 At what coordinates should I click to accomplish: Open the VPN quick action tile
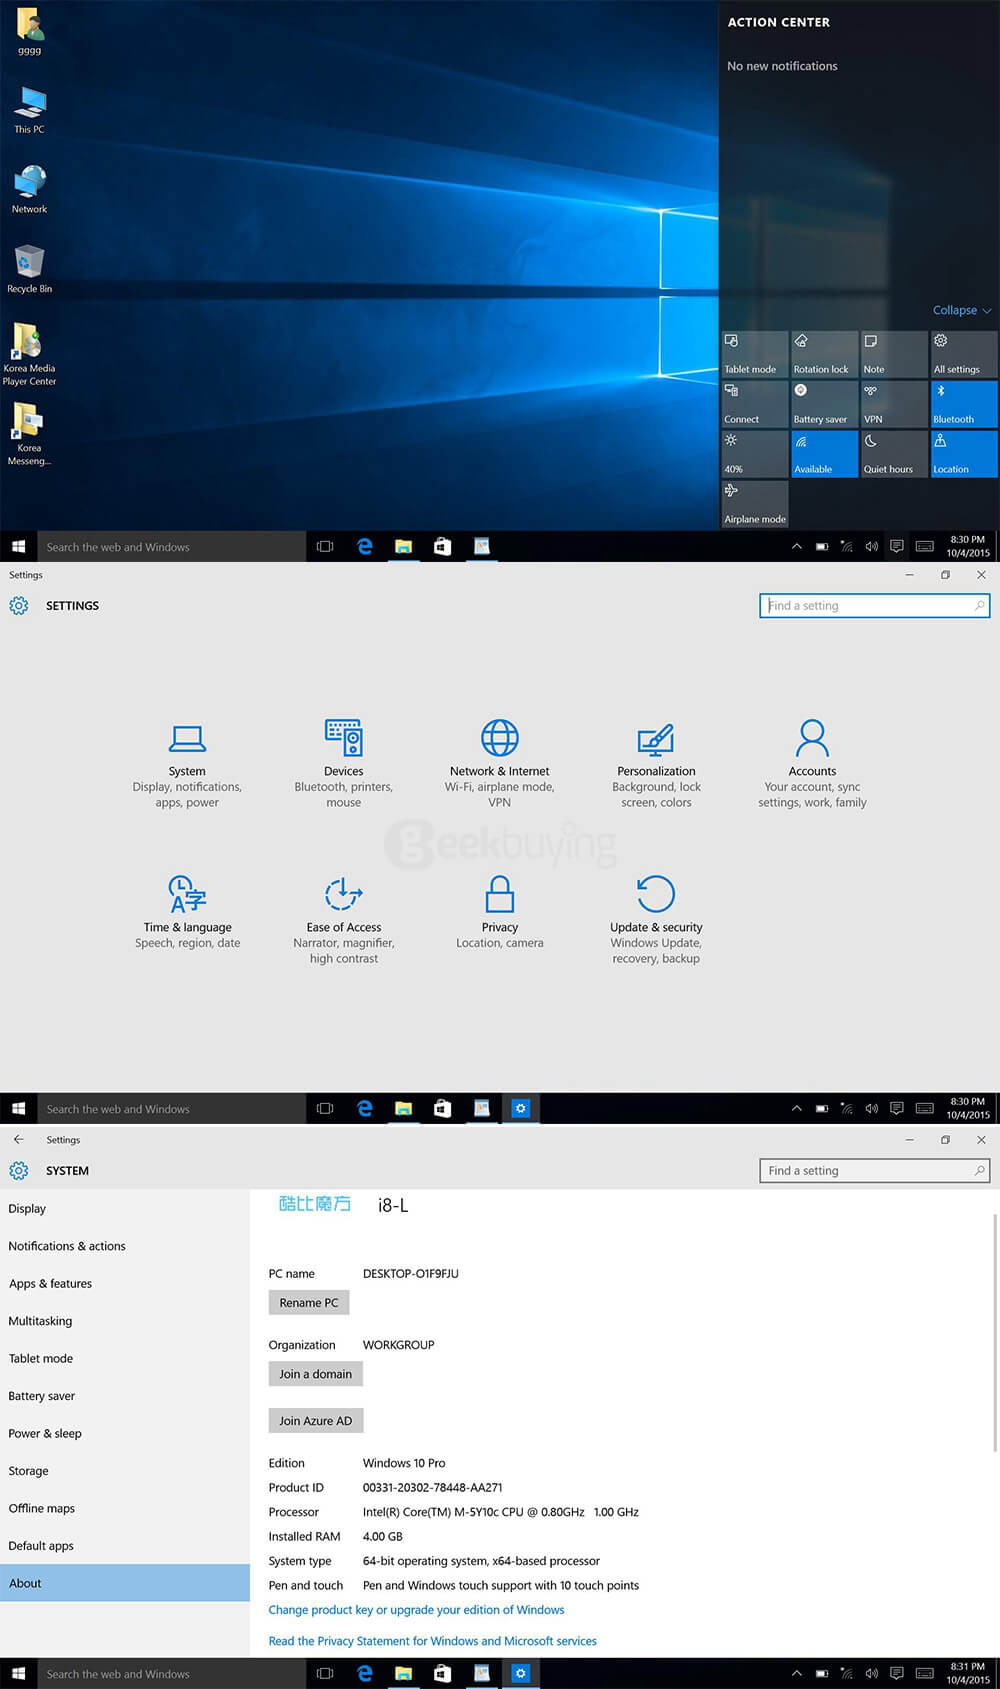point(894,404)
